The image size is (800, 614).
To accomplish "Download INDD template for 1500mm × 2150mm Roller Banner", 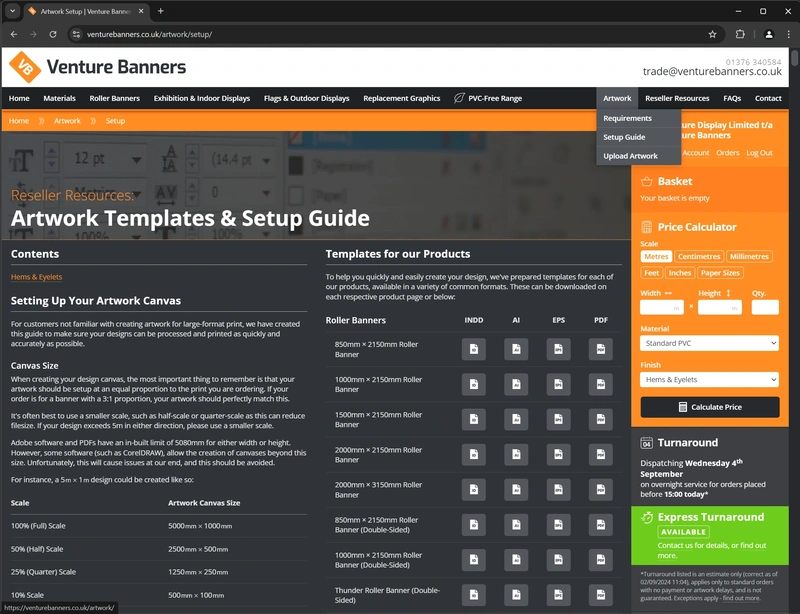I will [x=473, y=420].
